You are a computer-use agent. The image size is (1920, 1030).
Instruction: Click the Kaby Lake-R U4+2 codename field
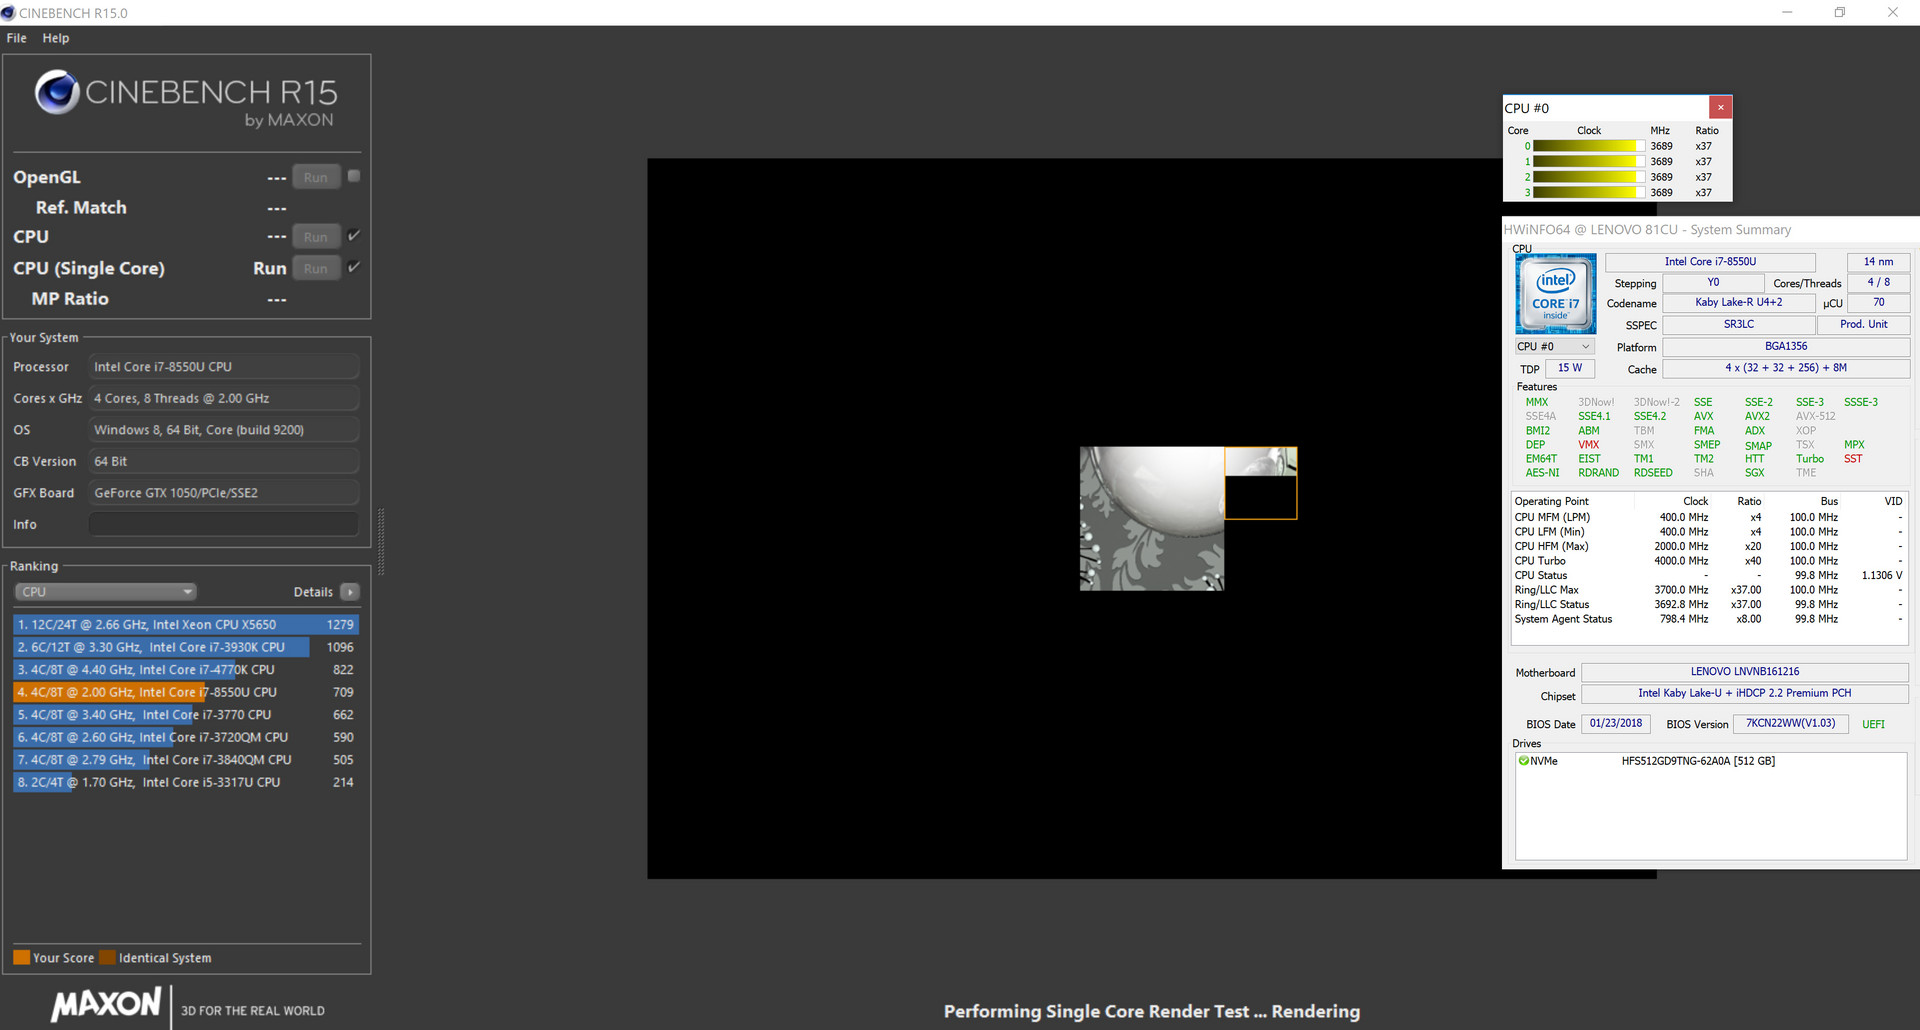click(1738, 303)
